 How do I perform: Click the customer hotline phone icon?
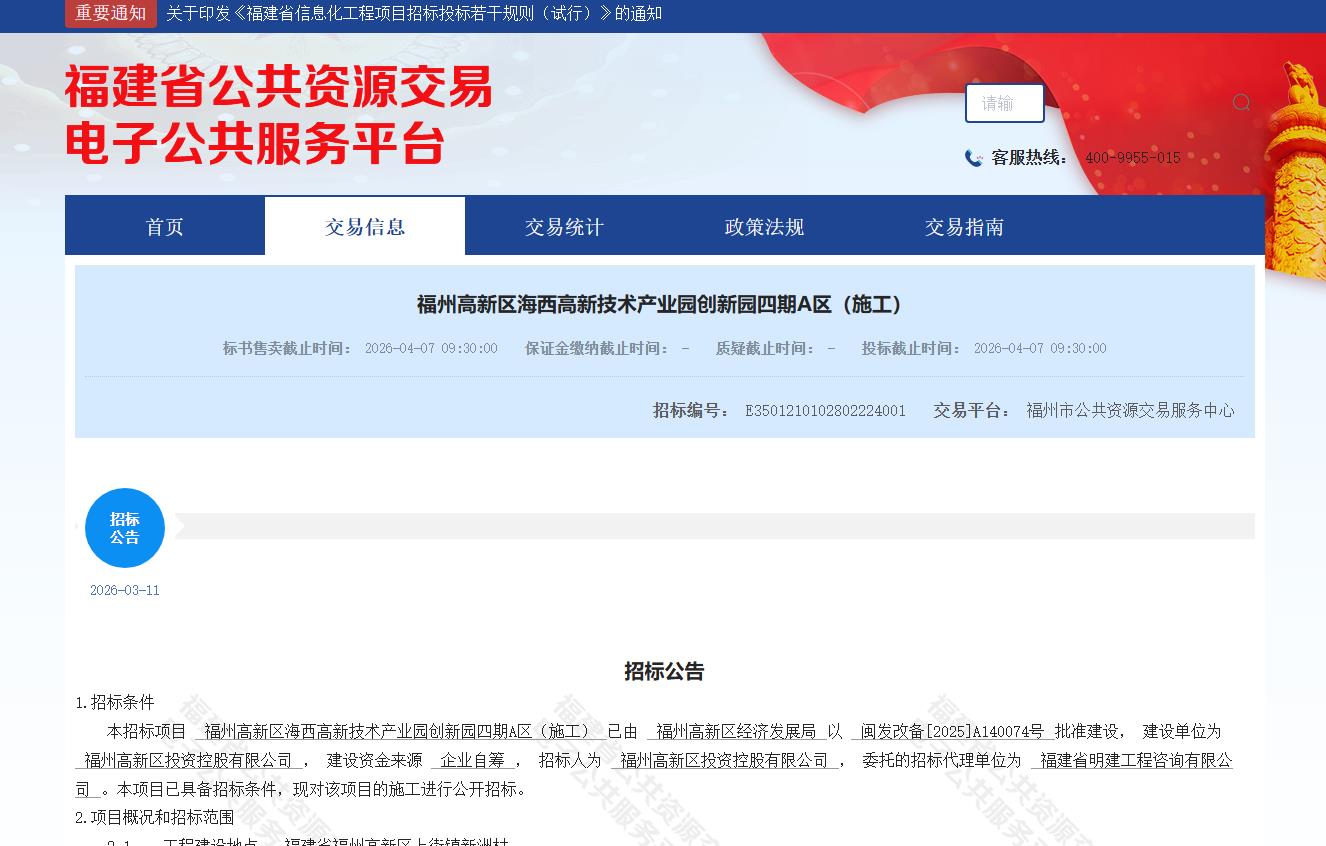tap(973, 158)
